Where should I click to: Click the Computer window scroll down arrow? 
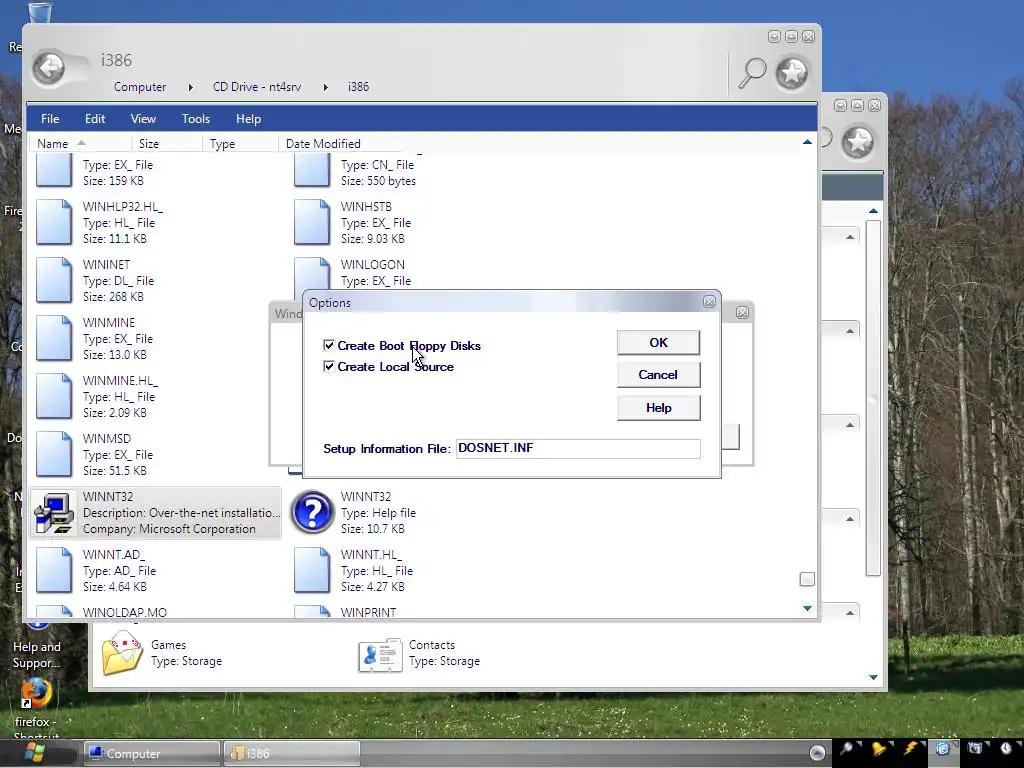pyautogui.click(x=874, y=677)
